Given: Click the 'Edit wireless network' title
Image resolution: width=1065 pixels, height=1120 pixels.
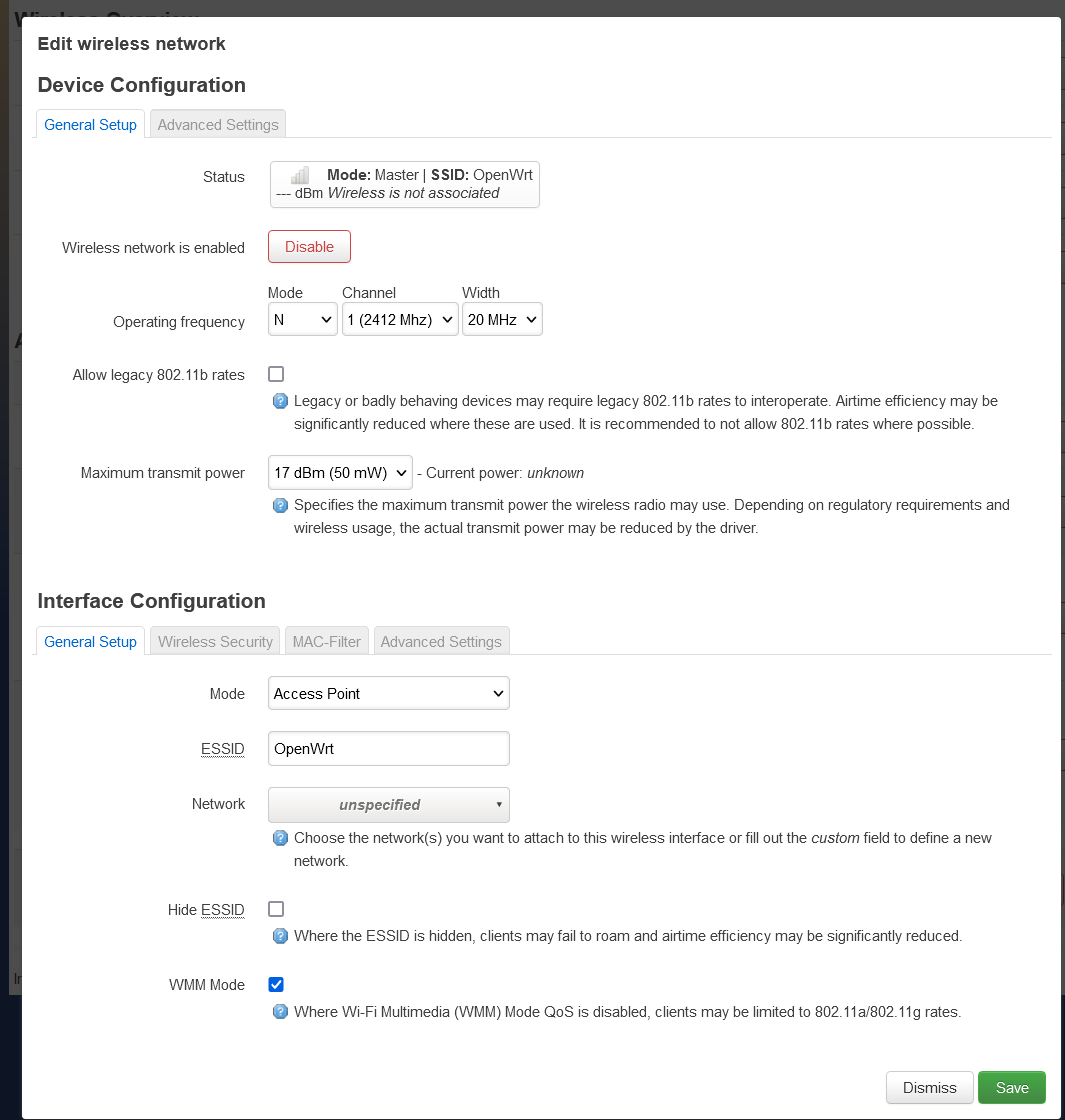Looking at the screenshot, I should click(x=131, y=44).
